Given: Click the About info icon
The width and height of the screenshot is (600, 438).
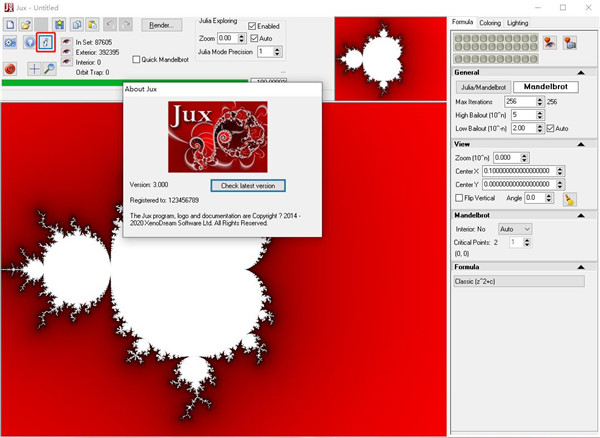Looking at the screenshot, I should click(46, 42).
